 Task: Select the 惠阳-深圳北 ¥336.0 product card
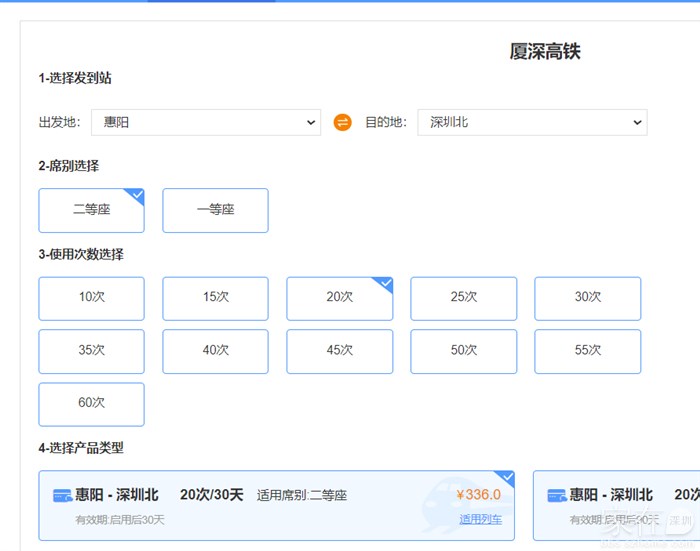coord(276,506)
